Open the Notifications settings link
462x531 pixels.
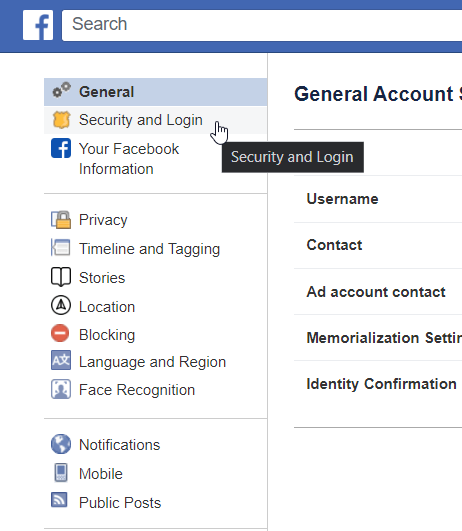click(119, 445)
